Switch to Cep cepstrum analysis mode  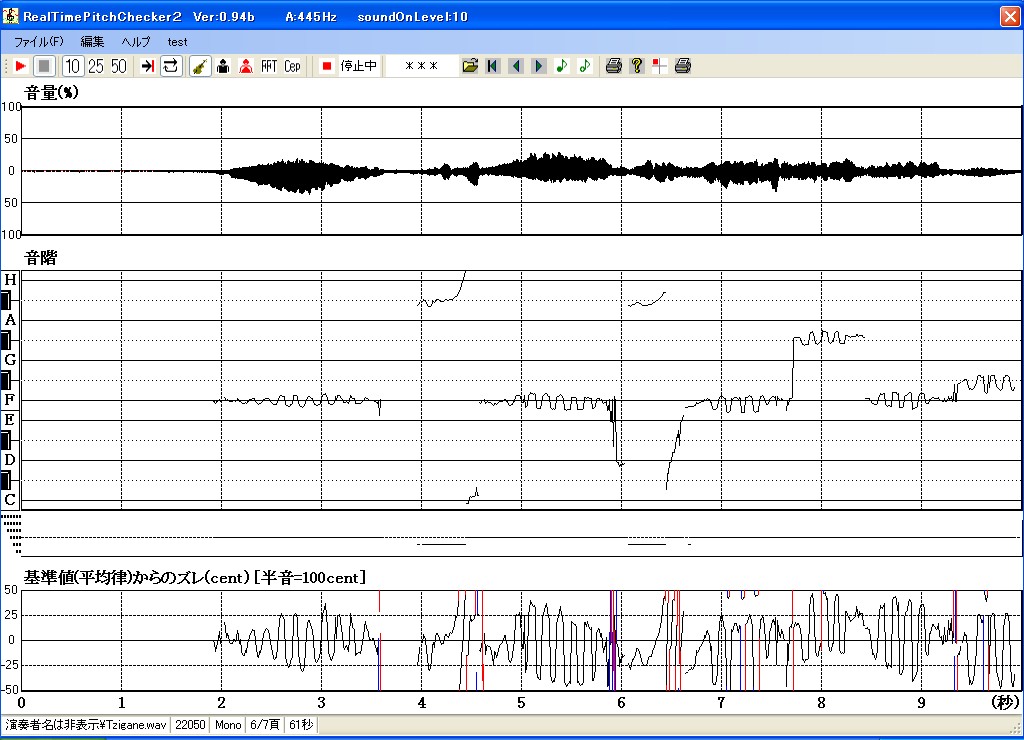(x=292, y=66)
